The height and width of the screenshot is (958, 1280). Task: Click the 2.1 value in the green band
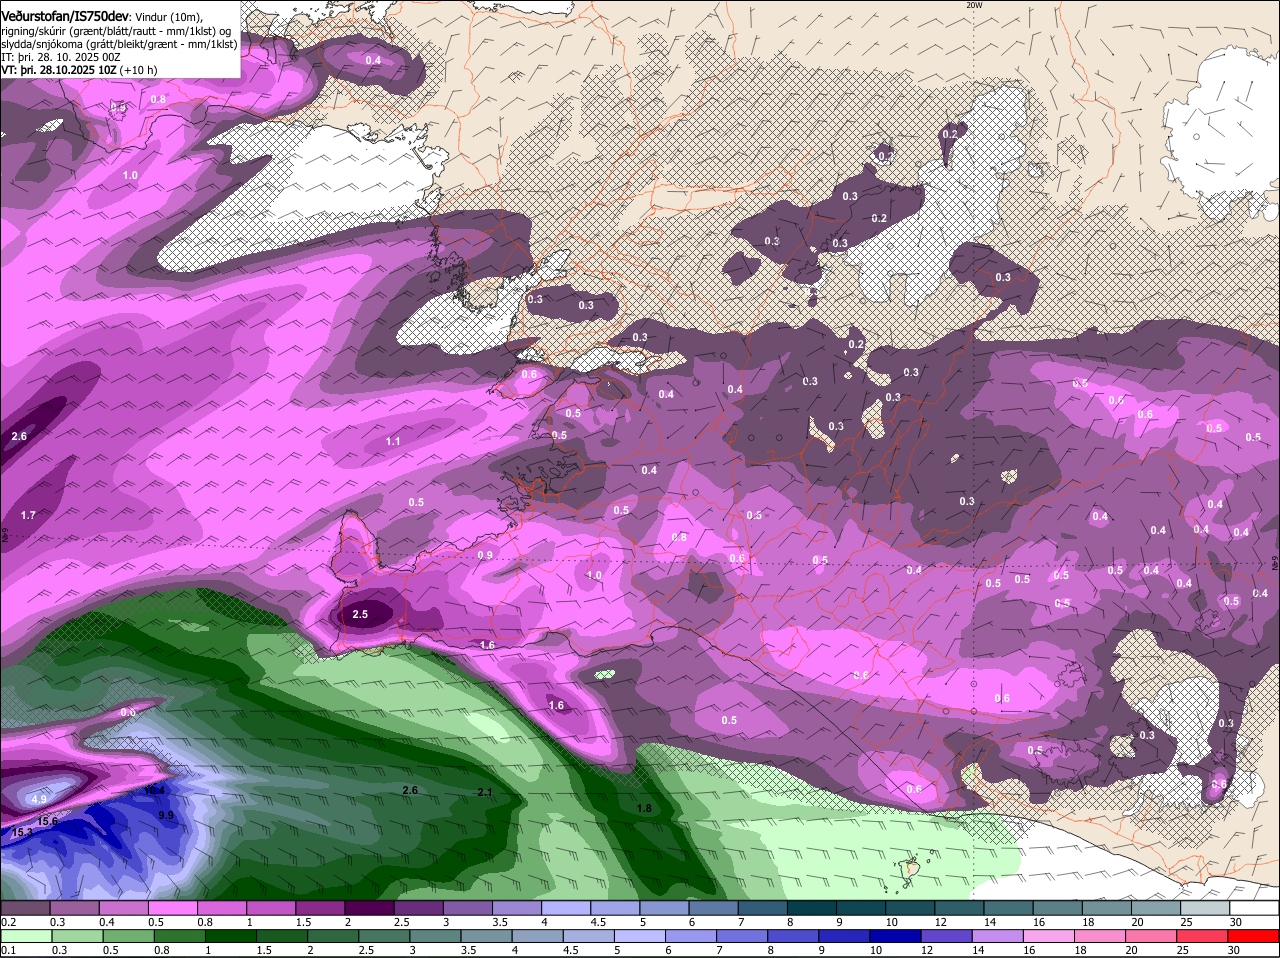click(485, 792)
